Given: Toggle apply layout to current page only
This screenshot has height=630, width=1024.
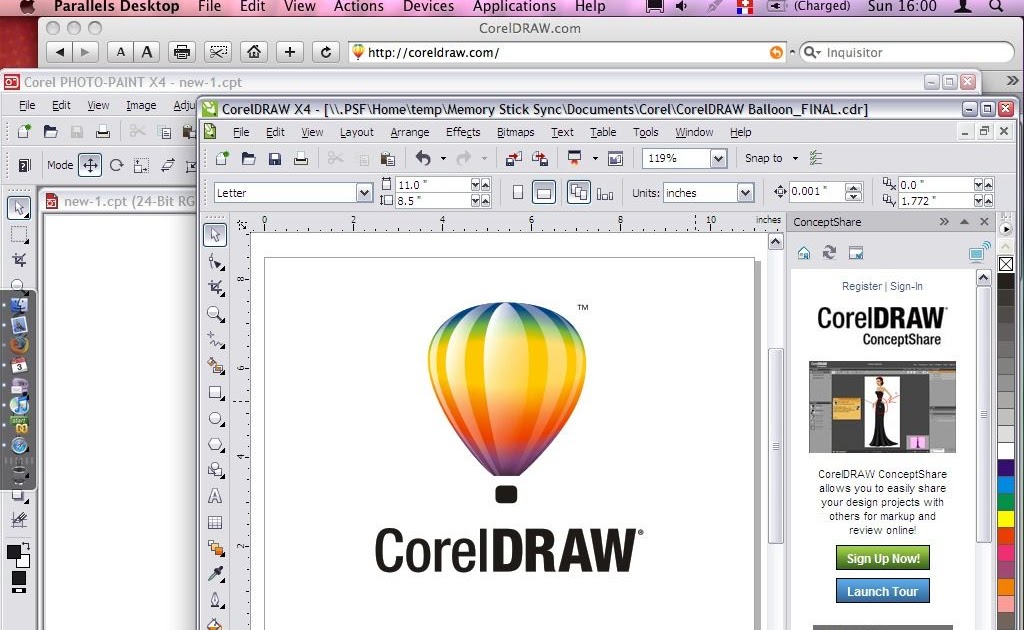Looking at the screenshot, I should coord(605,194).
